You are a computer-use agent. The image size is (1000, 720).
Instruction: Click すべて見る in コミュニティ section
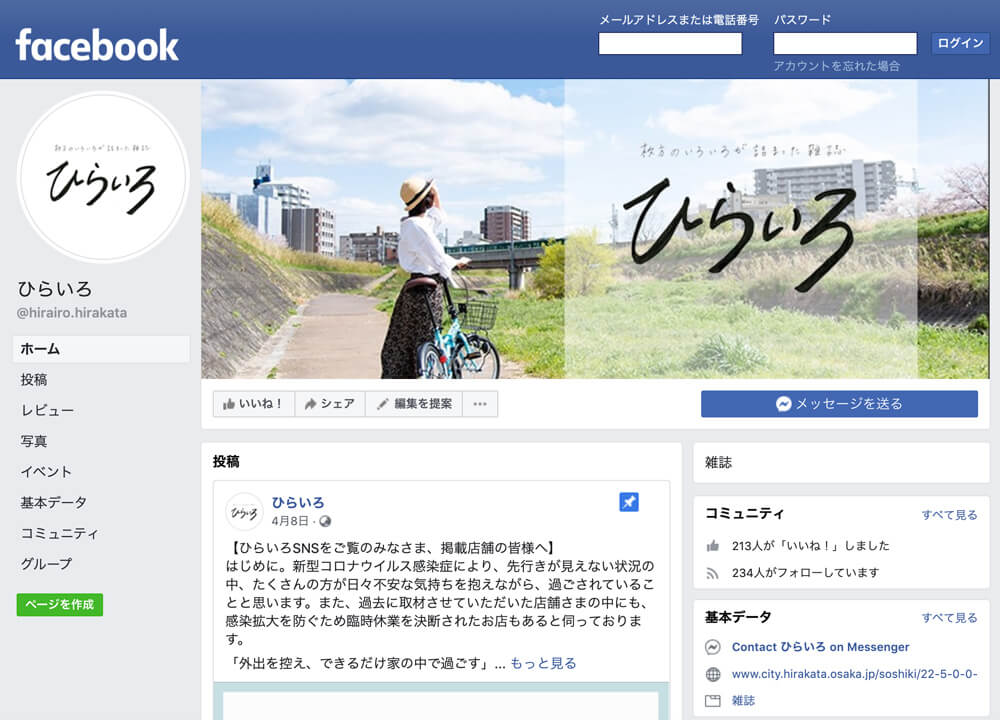[949, 515]
